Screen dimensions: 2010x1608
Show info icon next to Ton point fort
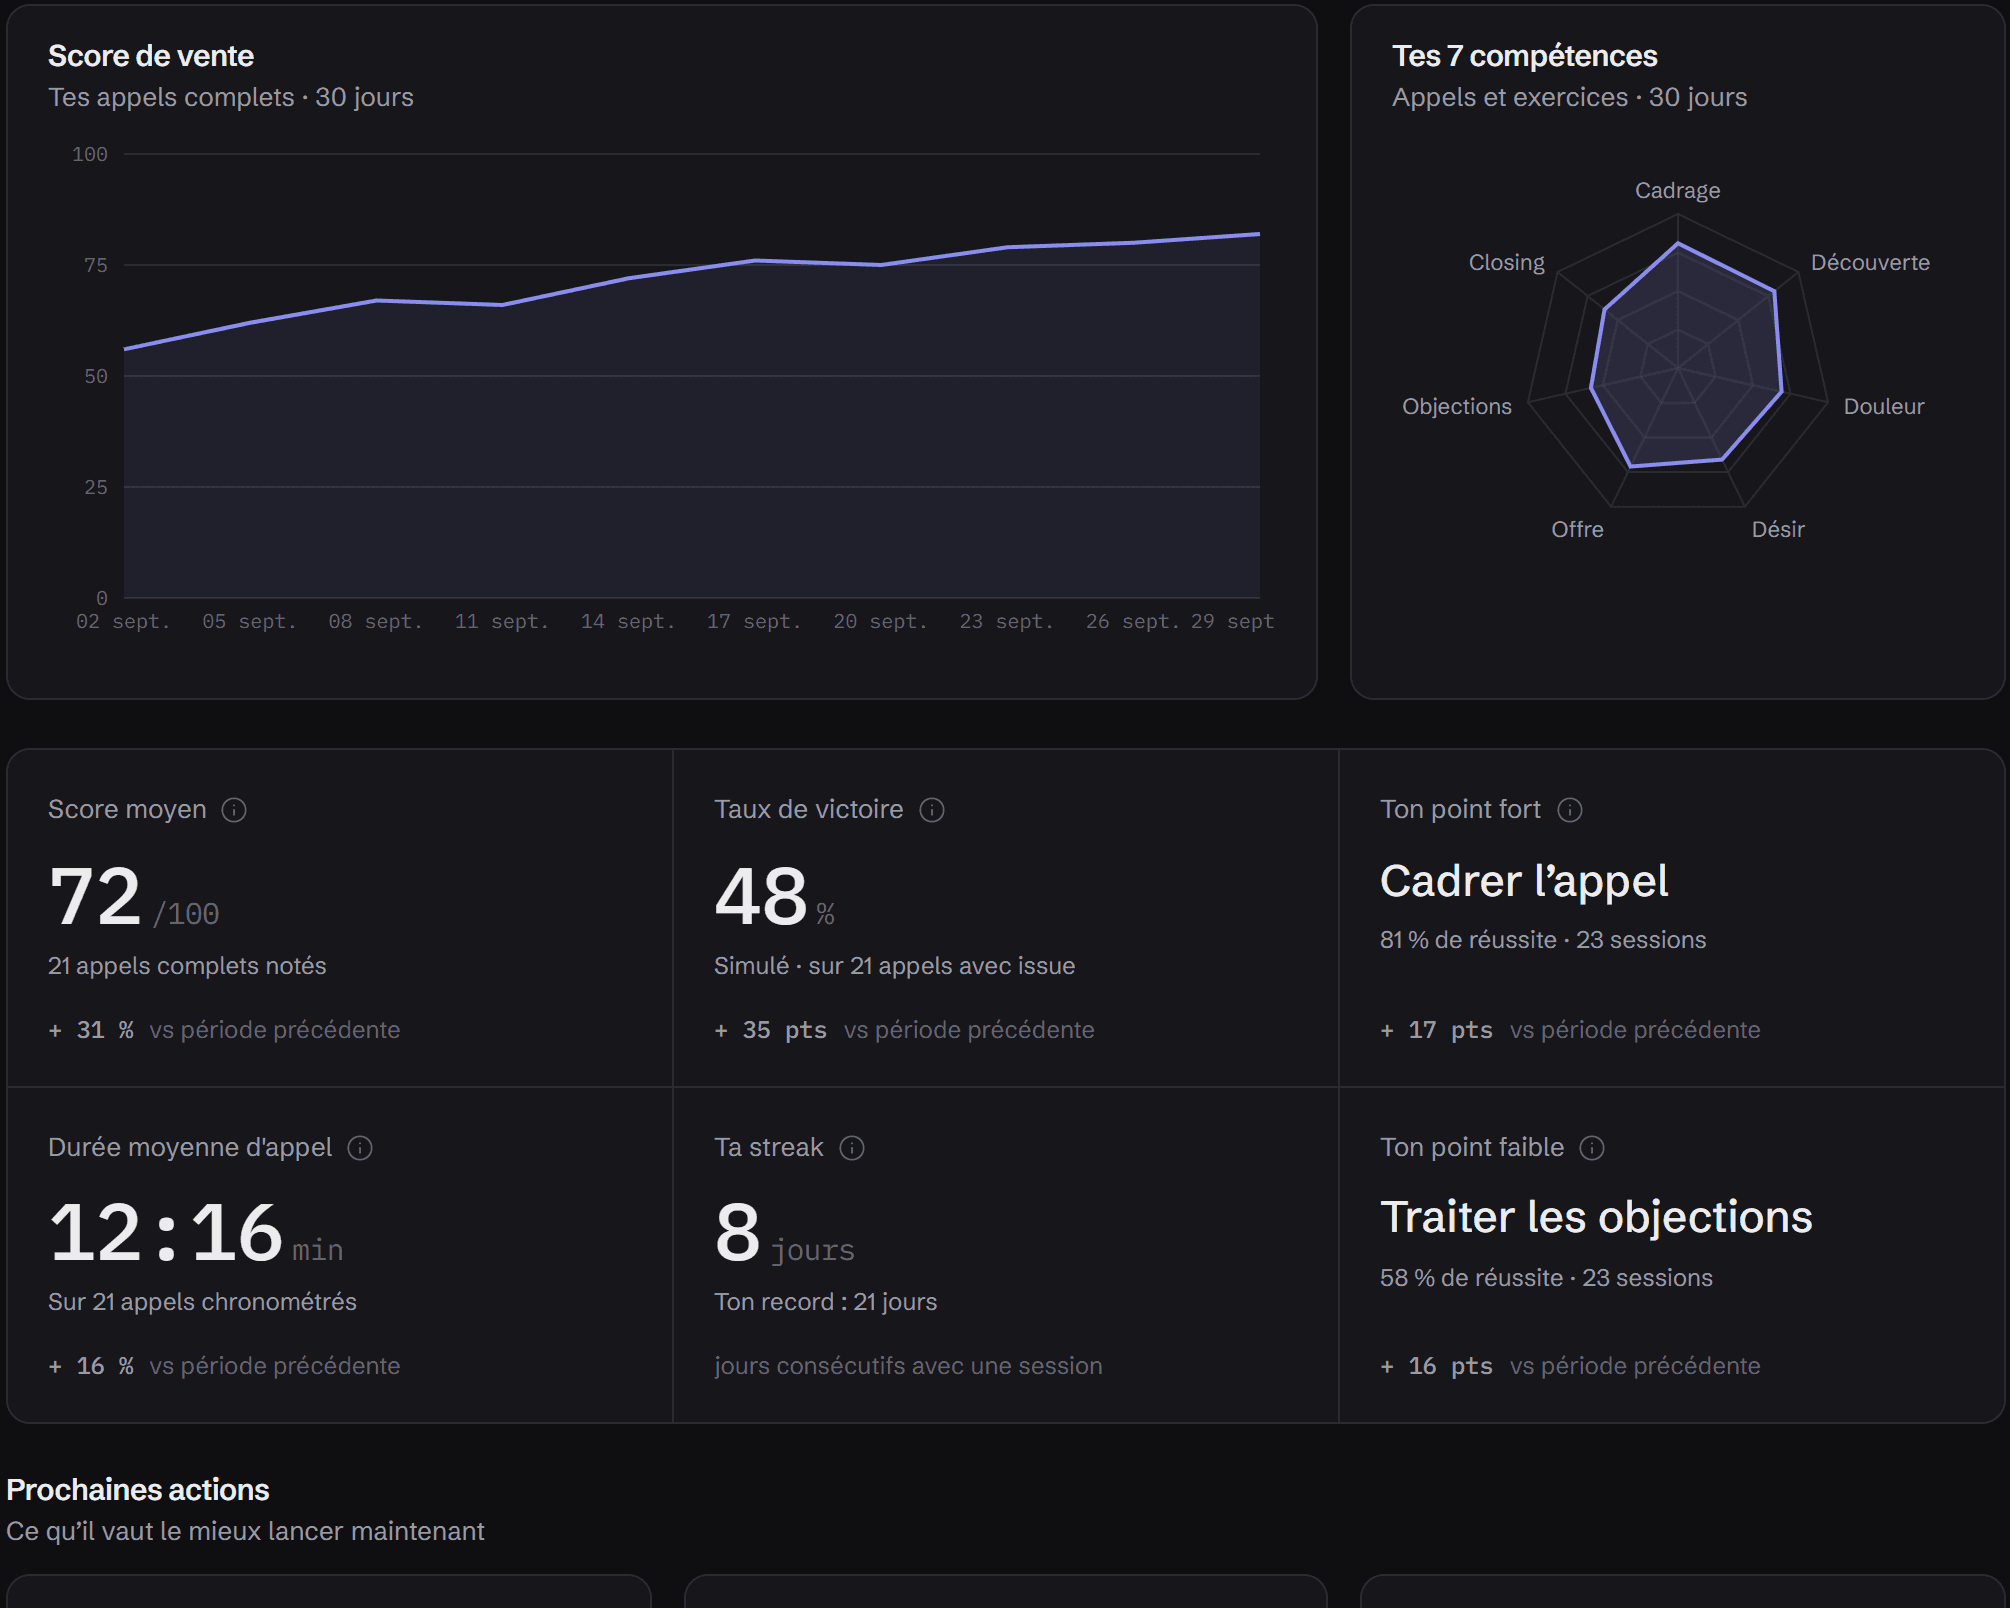[x=1570, y=810]
